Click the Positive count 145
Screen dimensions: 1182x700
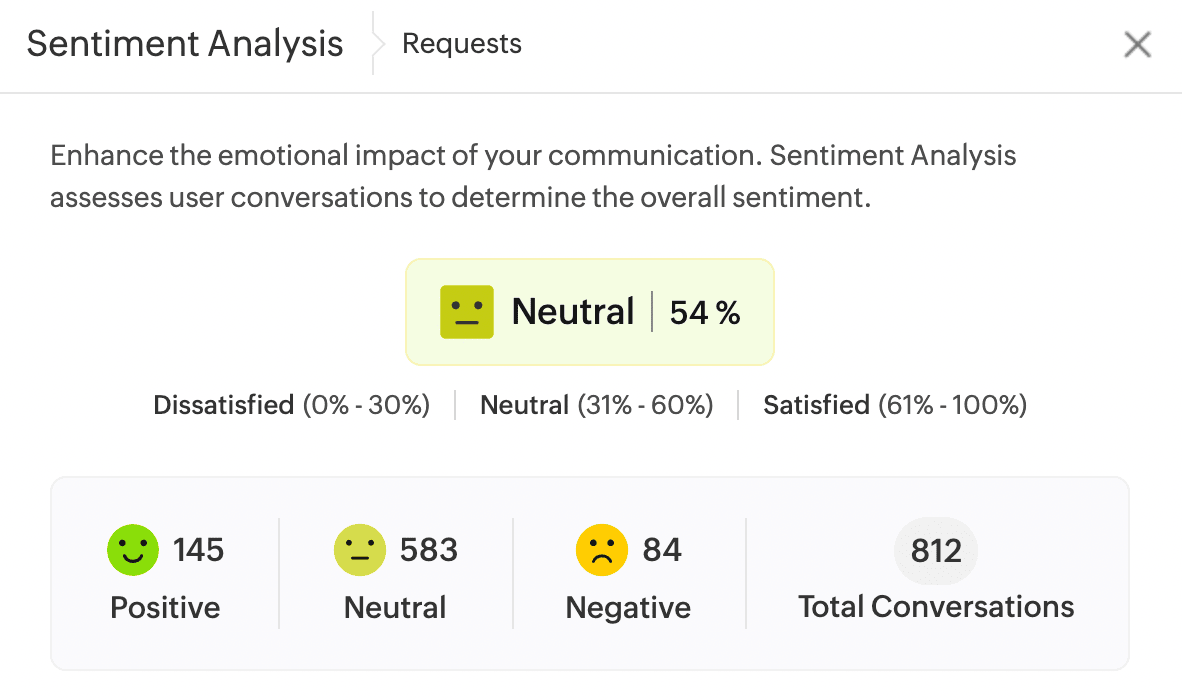tap(198, 550)
